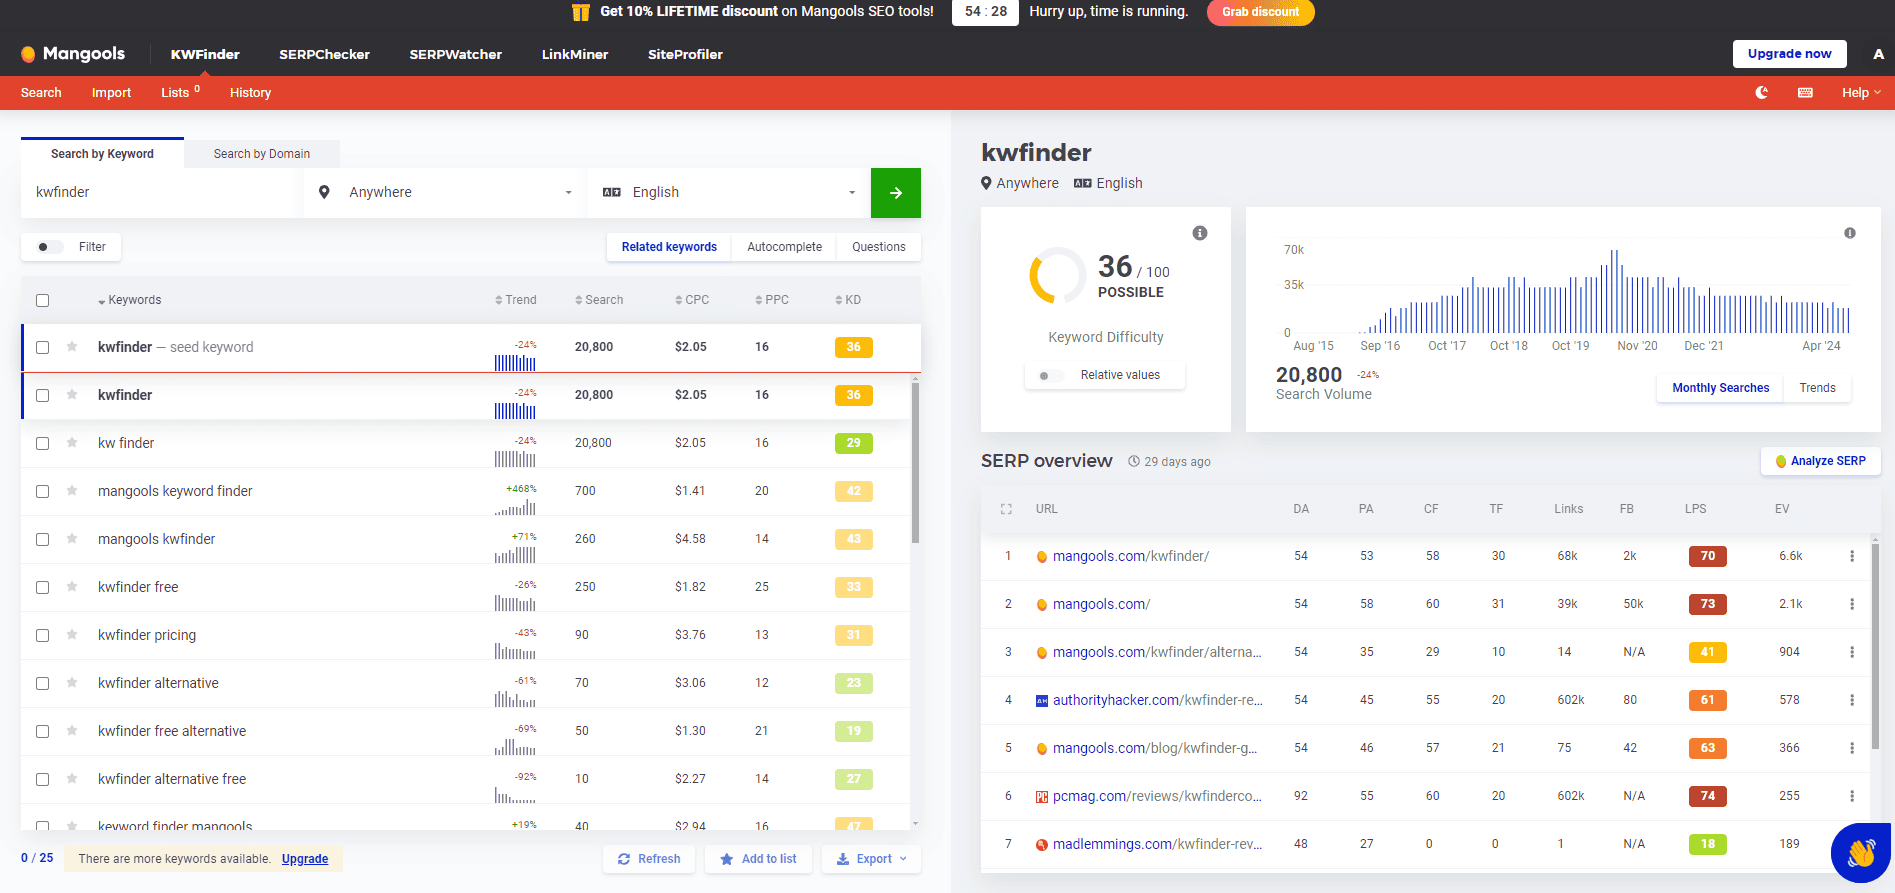Screen dimensions: 1895x893
Task: Open Keyword Difficulty info icon
Action: (1200, 233)
